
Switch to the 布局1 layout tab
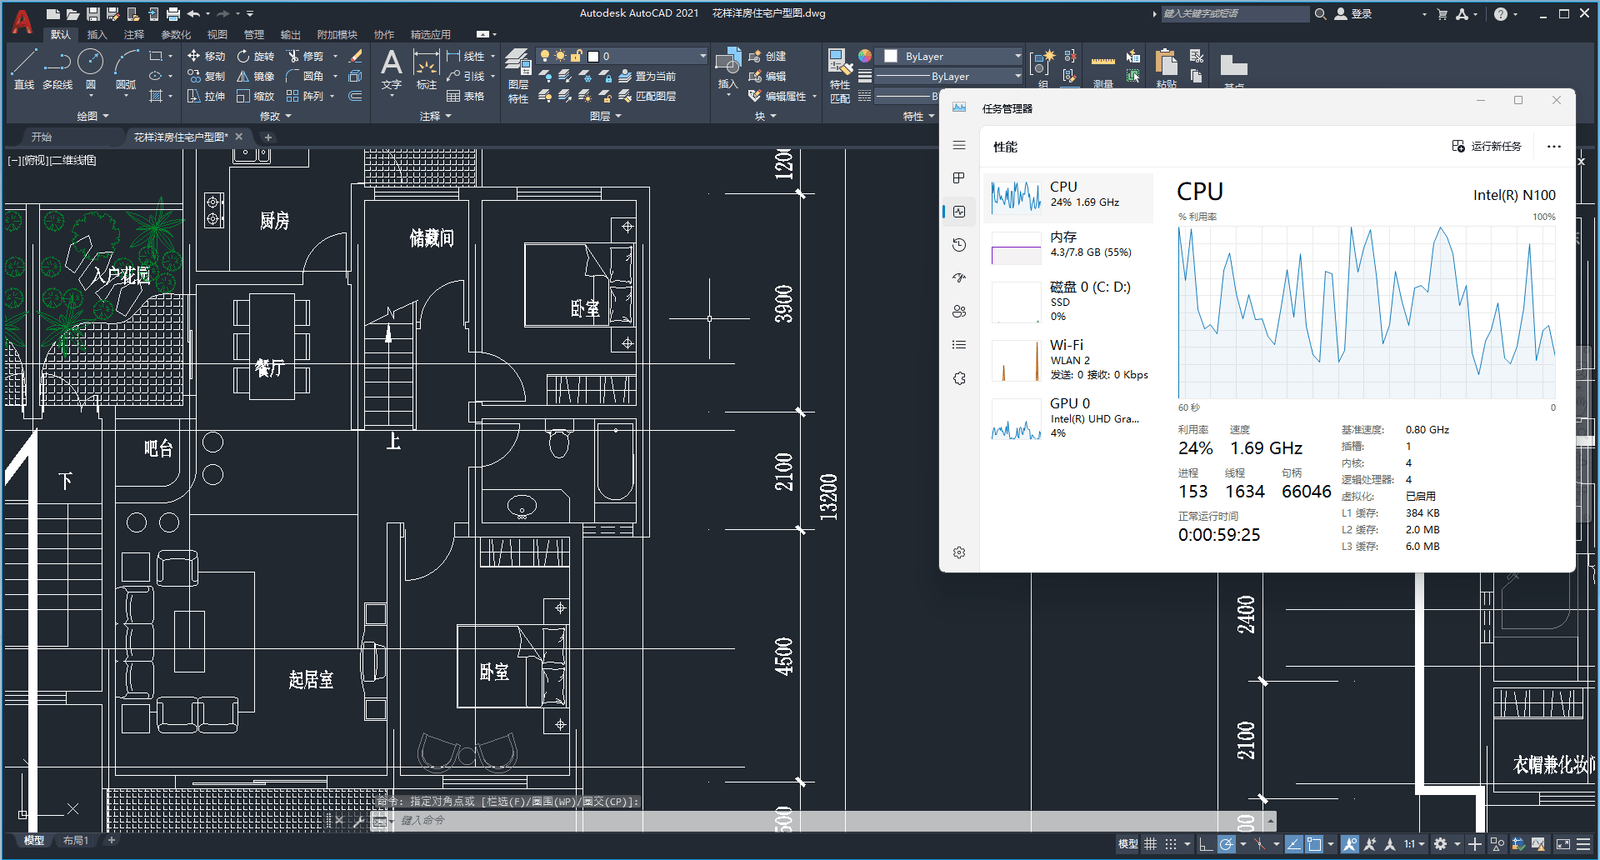[76, 841]
